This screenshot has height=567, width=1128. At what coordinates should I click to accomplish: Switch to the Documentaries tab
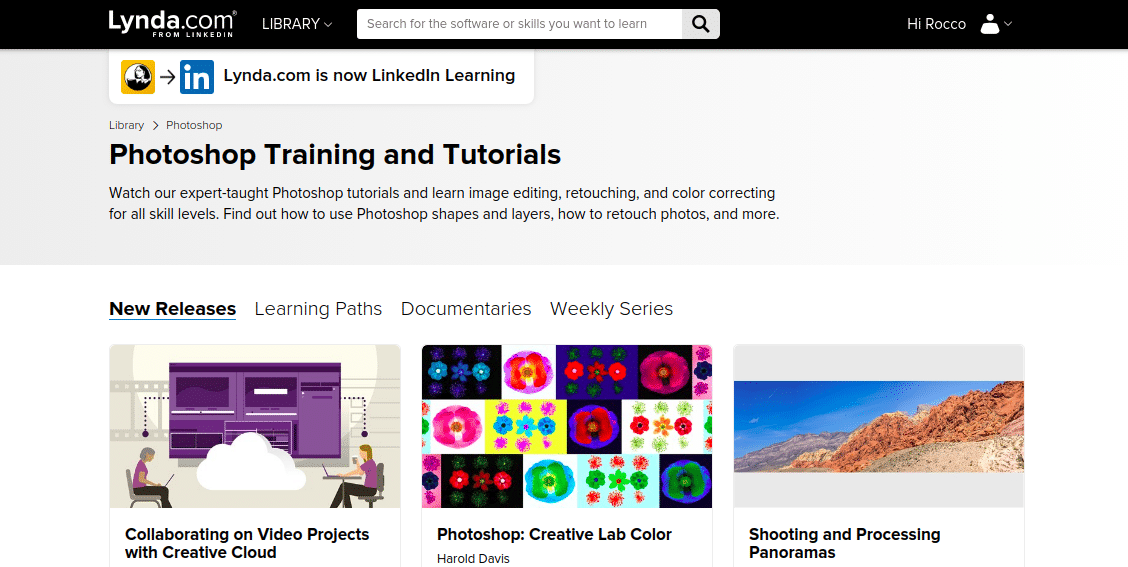click(x=465, y=309)
